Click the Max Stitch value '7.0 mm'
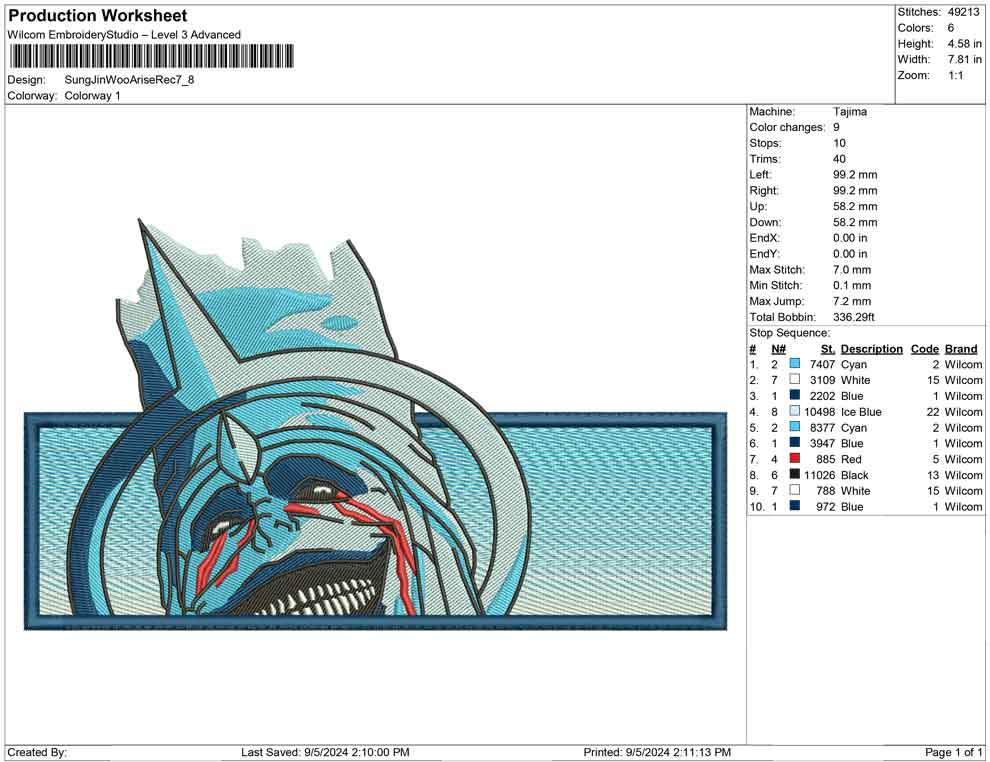Viewport: 990px width, 762px height. point(852,270)
